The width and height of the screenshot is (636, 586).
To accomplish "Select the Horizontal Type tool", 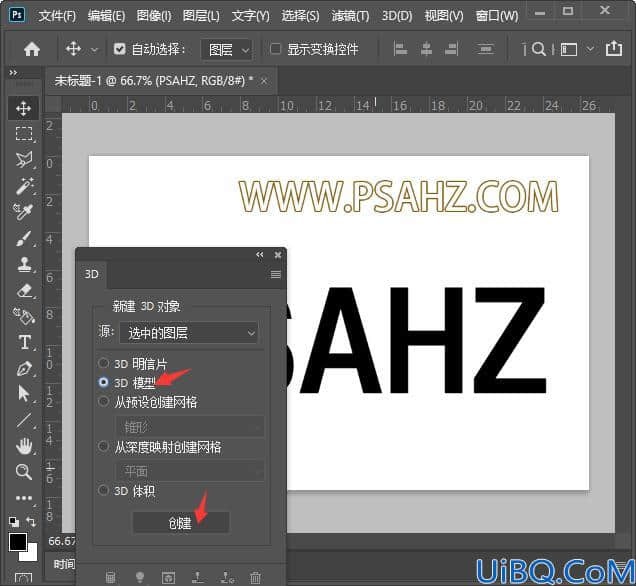I will (x=24, y=343).
